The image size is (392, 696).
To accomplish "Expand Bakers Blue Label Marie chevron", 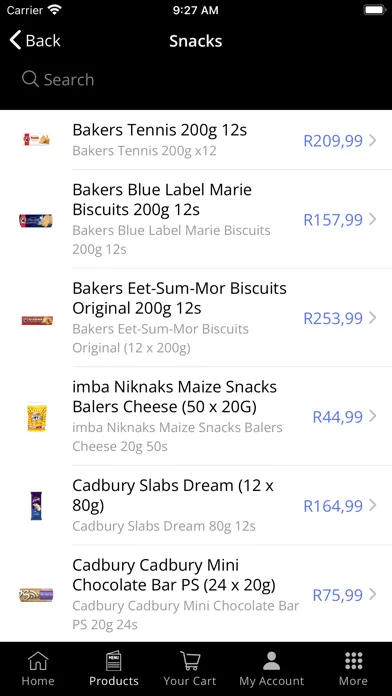I will coord(373,219).
